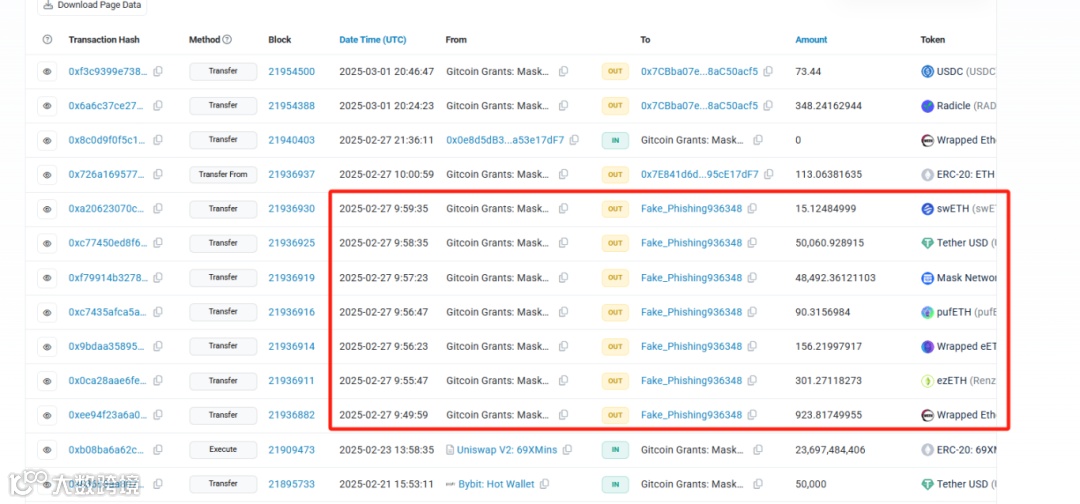Copy To address in the 73.44 USDC row
1080x504 pixels.
(x=768, y=72)
